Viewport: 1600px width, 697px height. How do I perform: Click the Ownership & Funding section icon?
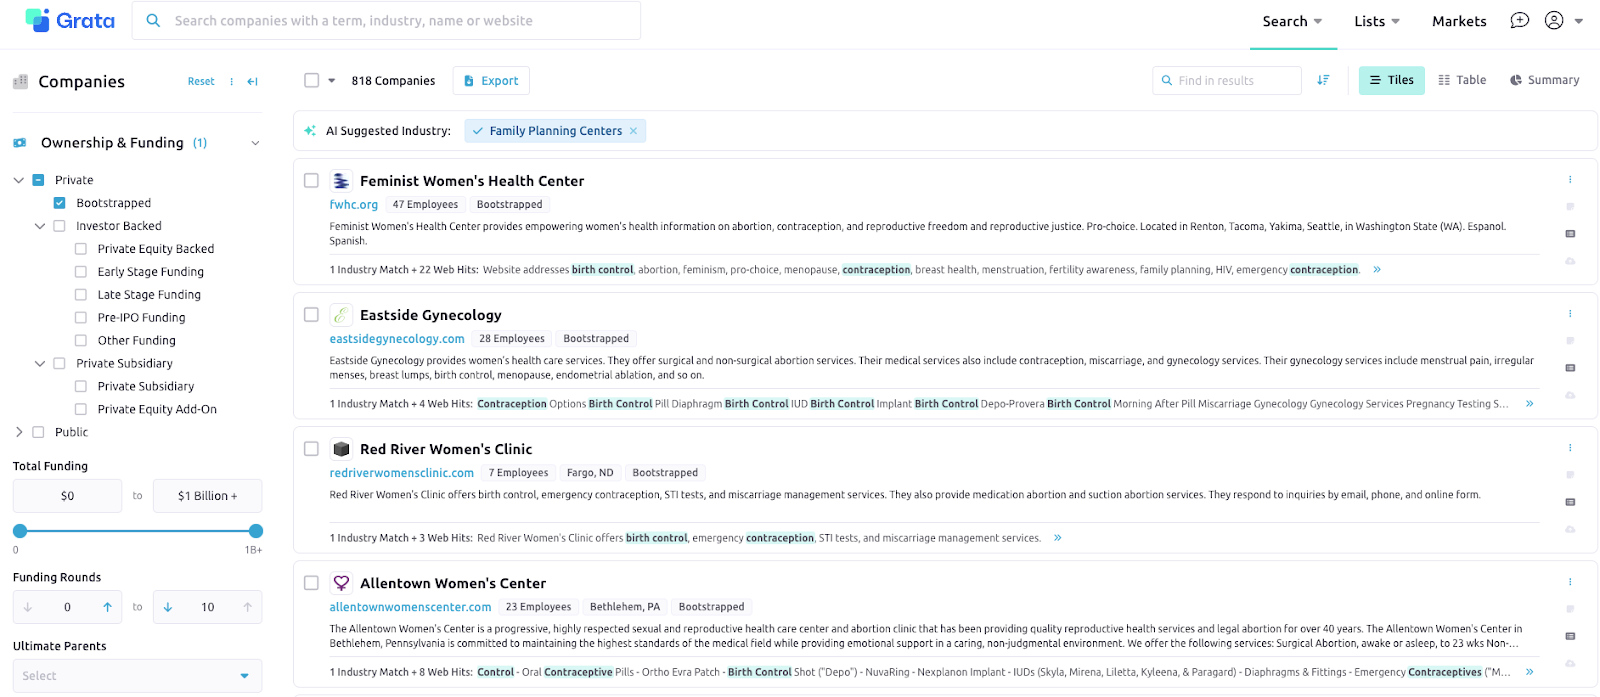coord(20,143)
